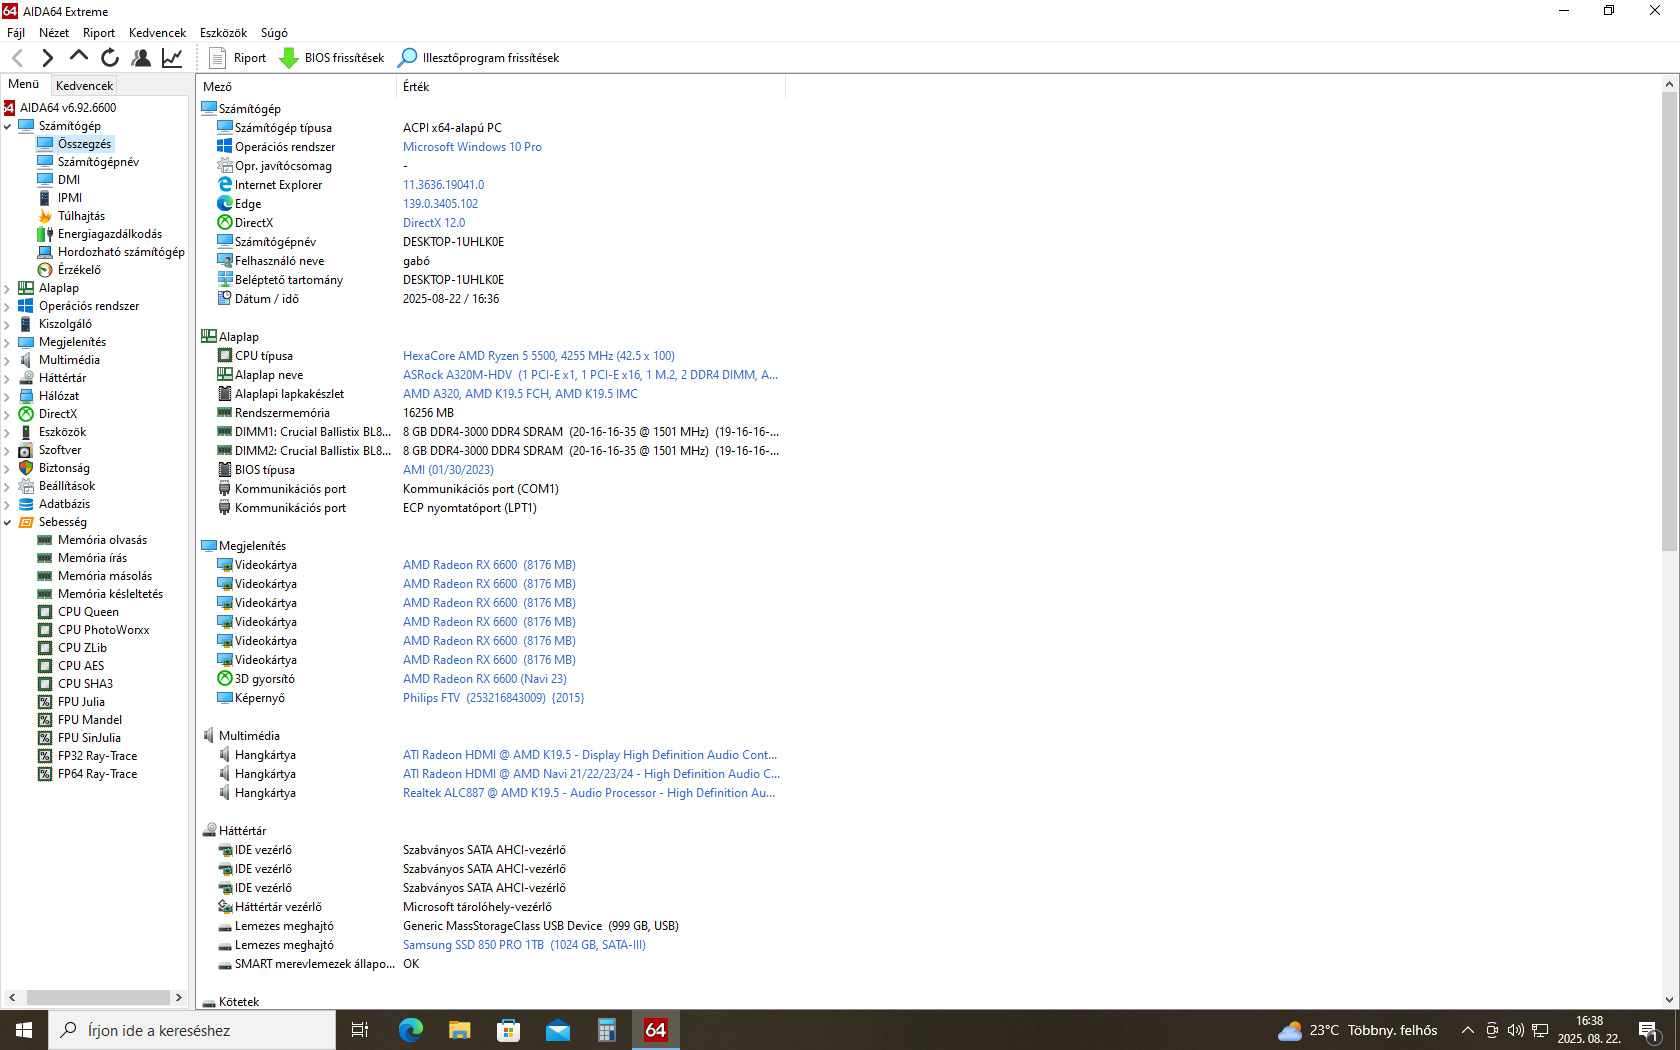Select FP64 Ray-Trace benchmark
Viewport: 1680px width, 1050px height.
(x=97, y=774)
